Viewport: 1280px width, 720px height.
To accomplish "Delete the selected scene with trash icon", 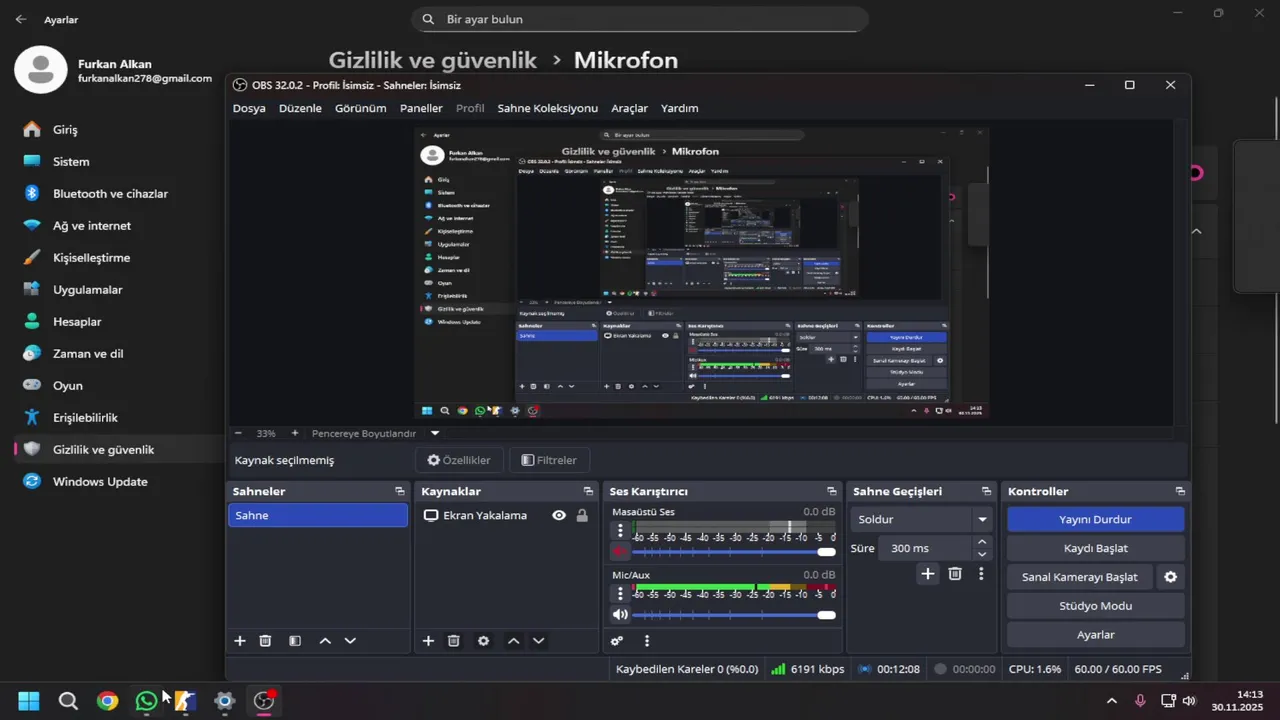I will click(x=265, y=641).
